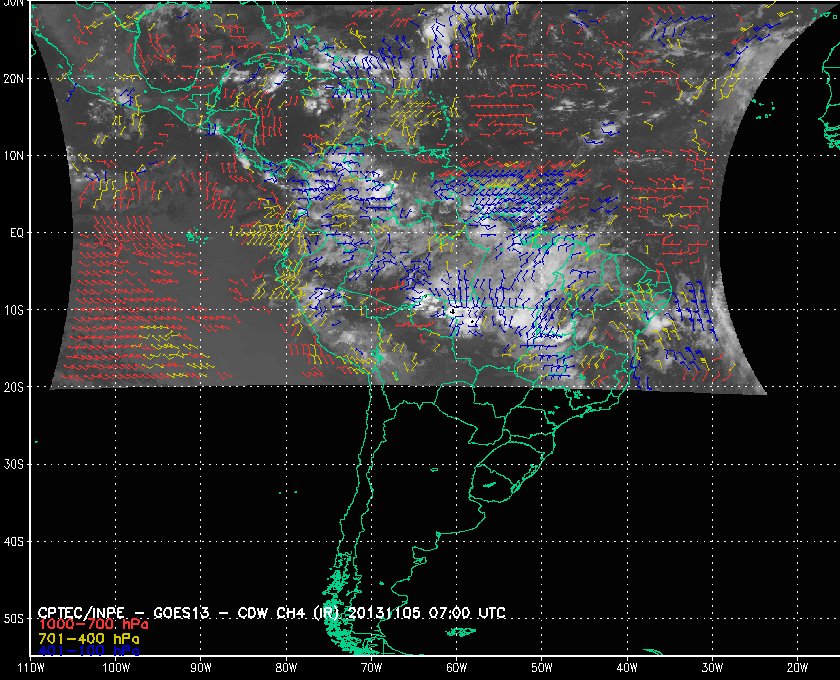Click the 20W longitude label
The image size is (840, 680).
click(797, 668)
